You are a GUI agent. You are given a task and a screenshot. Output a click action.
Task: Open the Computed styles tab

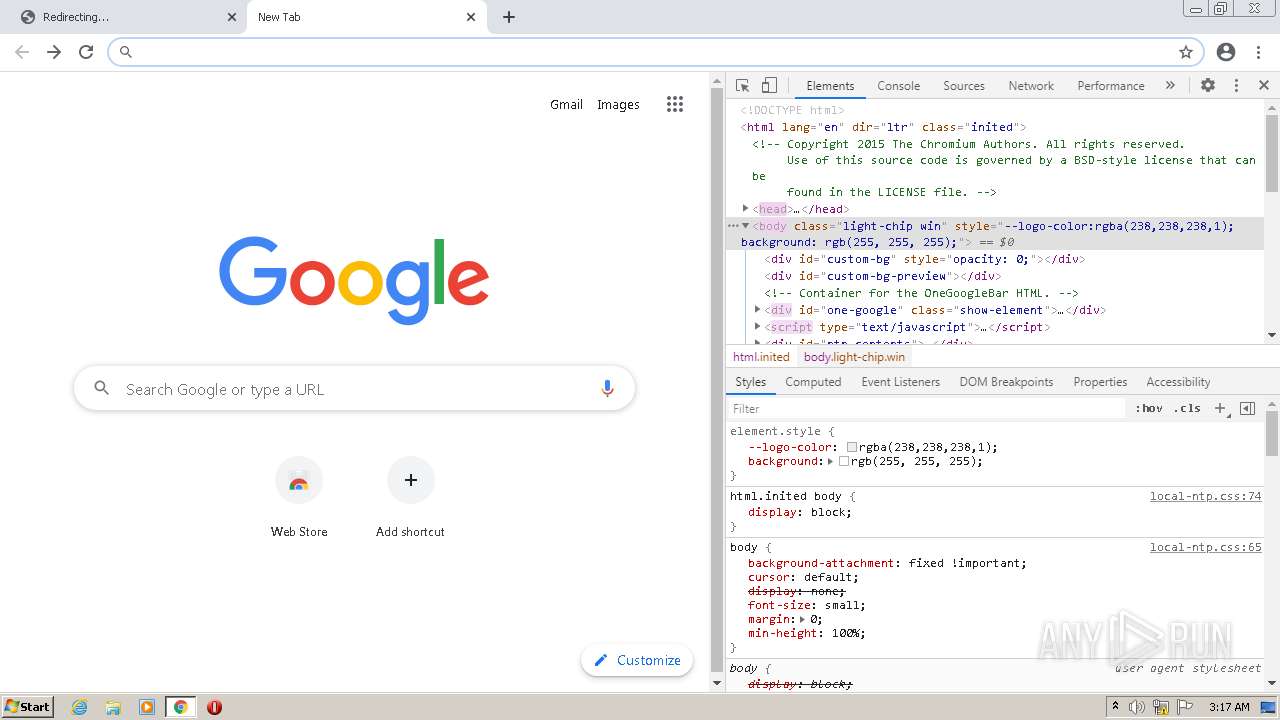tap(813, 382)
